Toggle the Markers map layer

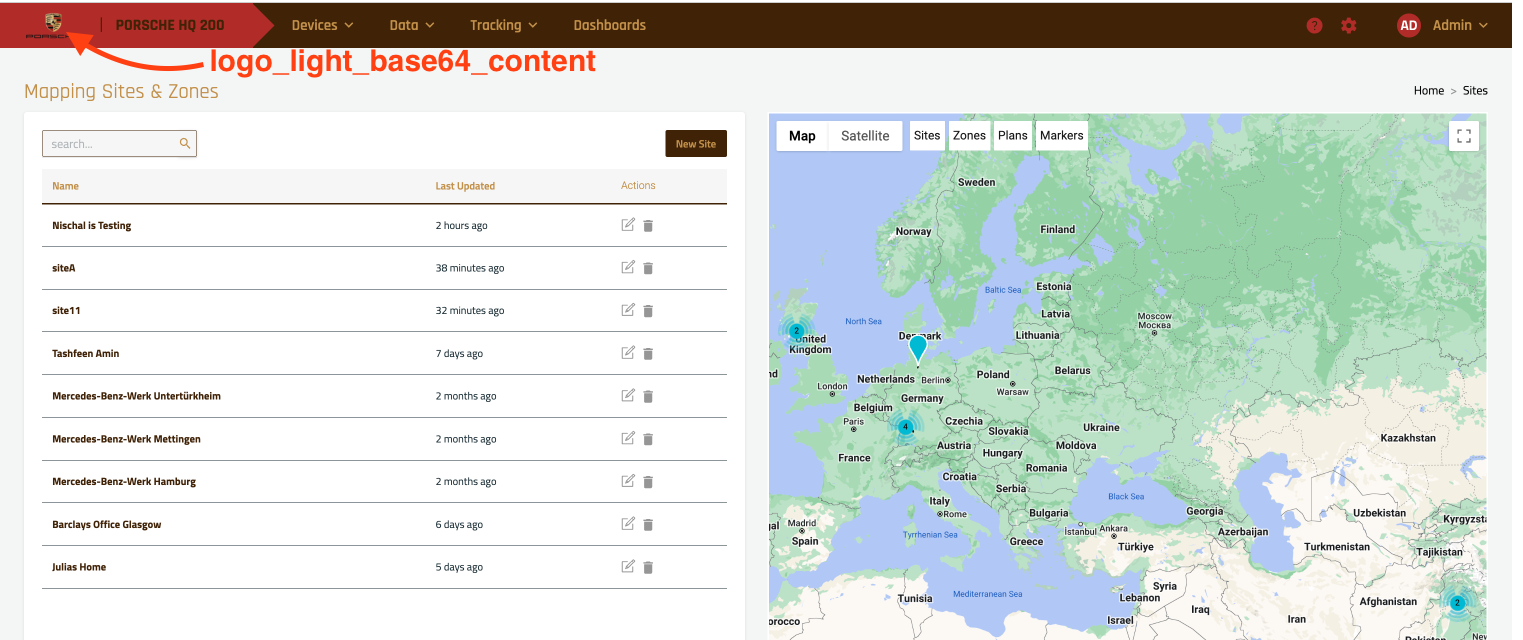1061,136
